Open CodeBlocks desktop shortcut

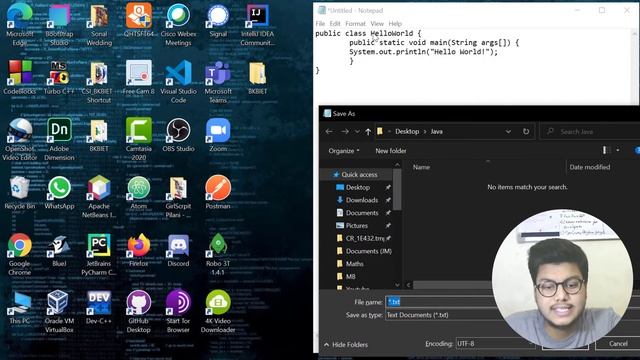(20, 78)
